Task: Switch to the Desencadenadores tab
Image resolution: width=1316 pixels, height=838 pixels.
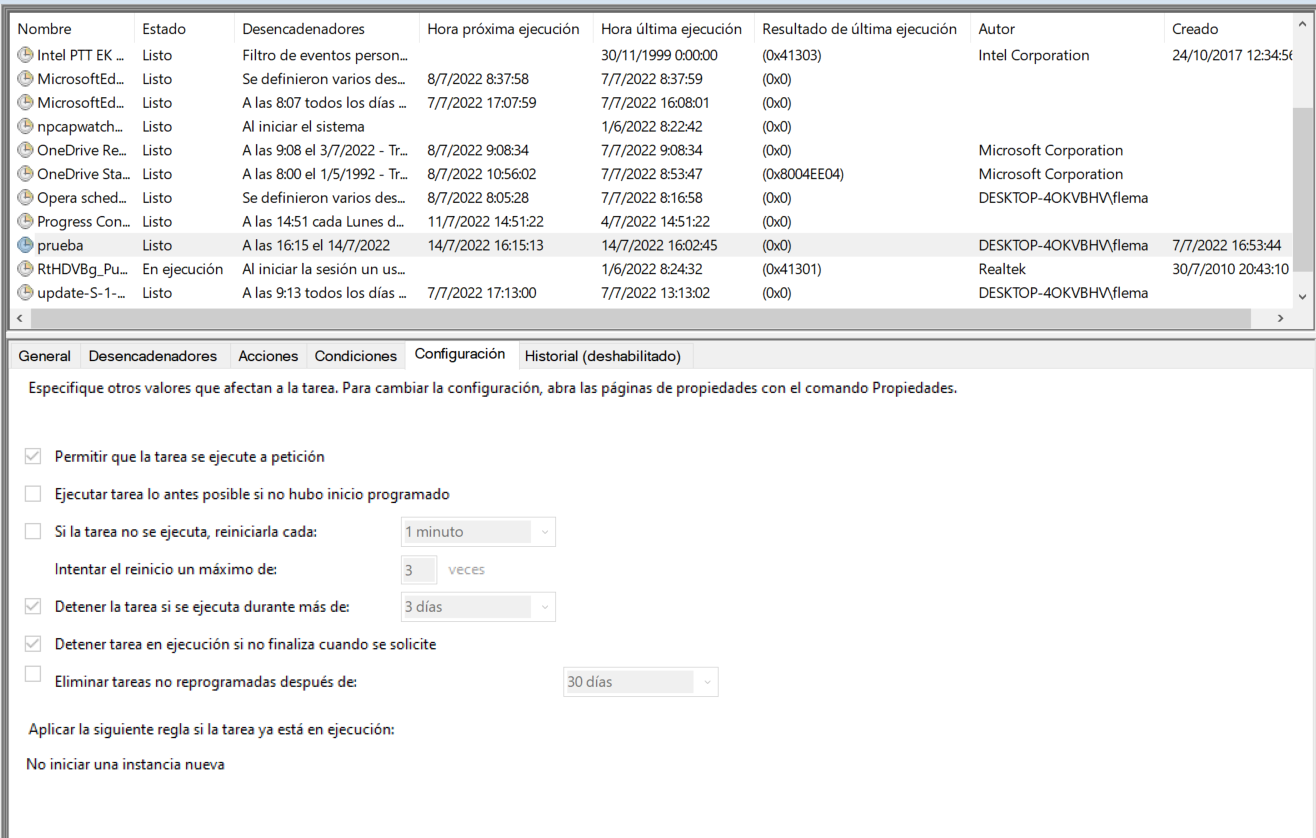Action: tap(153, 355)
